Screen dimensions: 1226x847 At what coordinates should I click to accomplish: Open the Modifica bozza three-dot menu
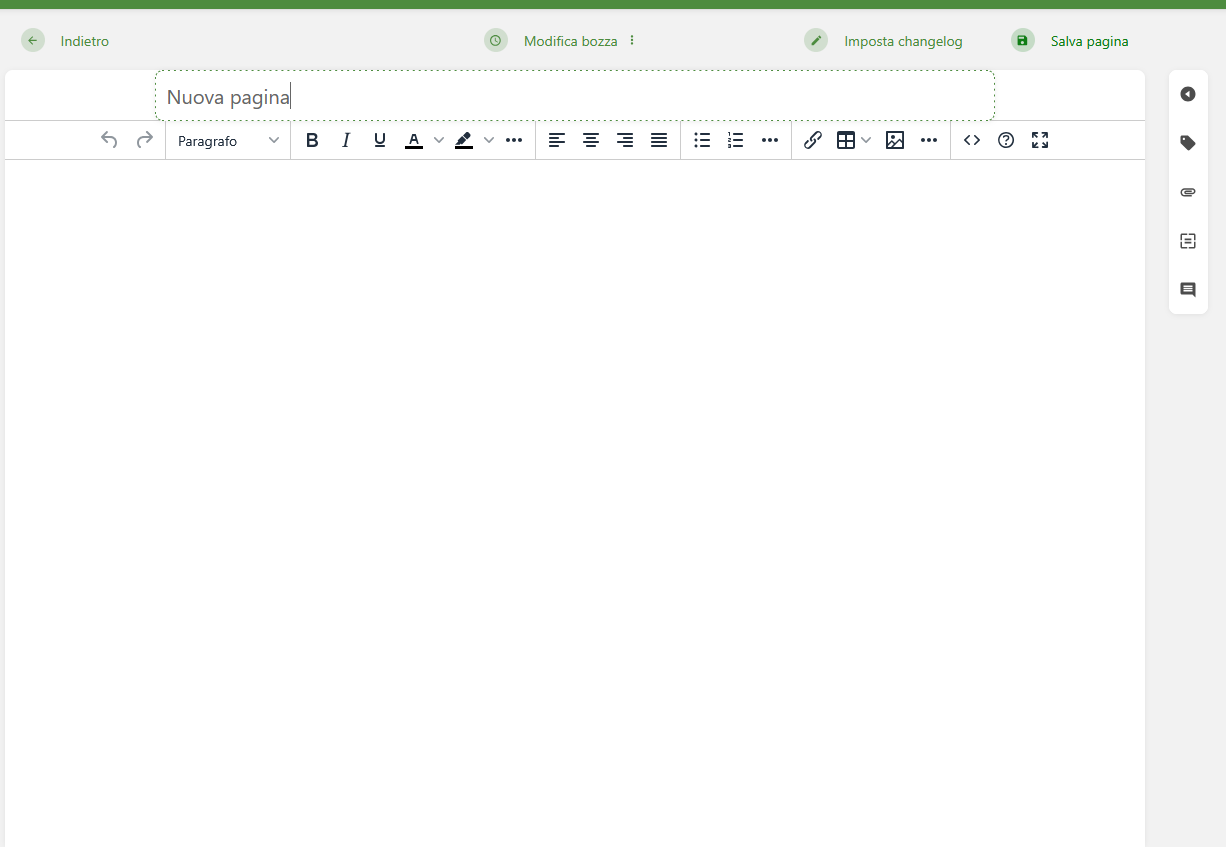[632, 40]
